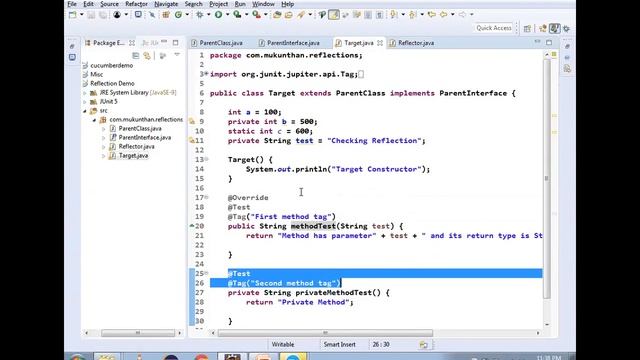Image resolution: width=640 pixels, height=360 pixels.
Task: Click the Save All toolbar icon
Action: click(103, 15)
